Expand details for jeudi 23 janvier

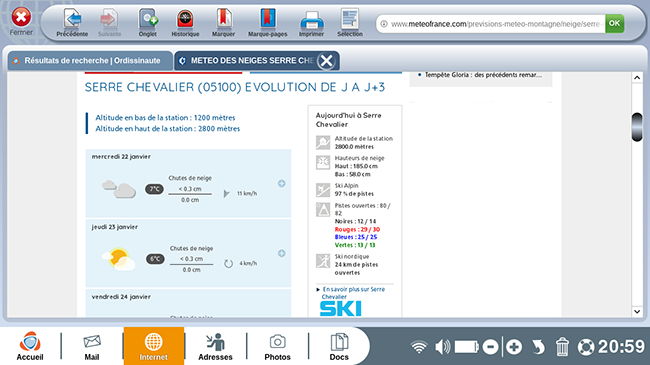(281, 253)
